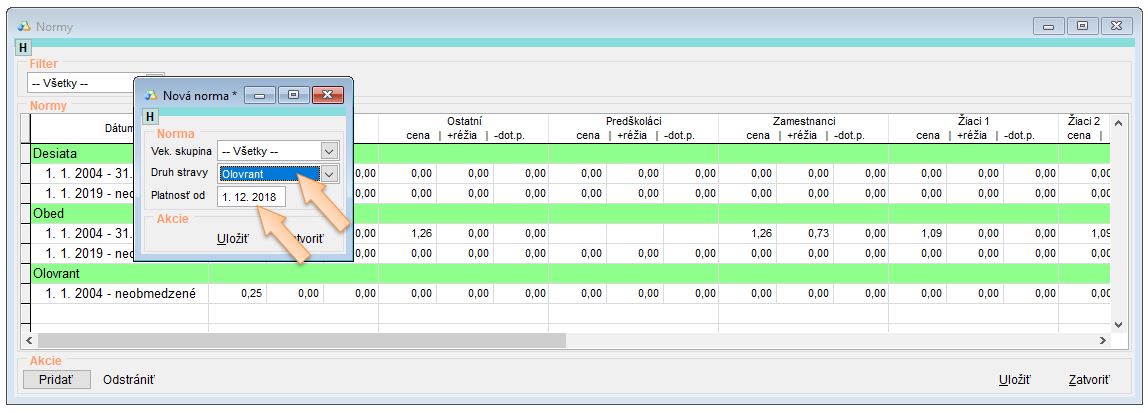Minimize the Nová norma dialog
The height and width of the screenshot is (413, 1148).
[262, 95]
